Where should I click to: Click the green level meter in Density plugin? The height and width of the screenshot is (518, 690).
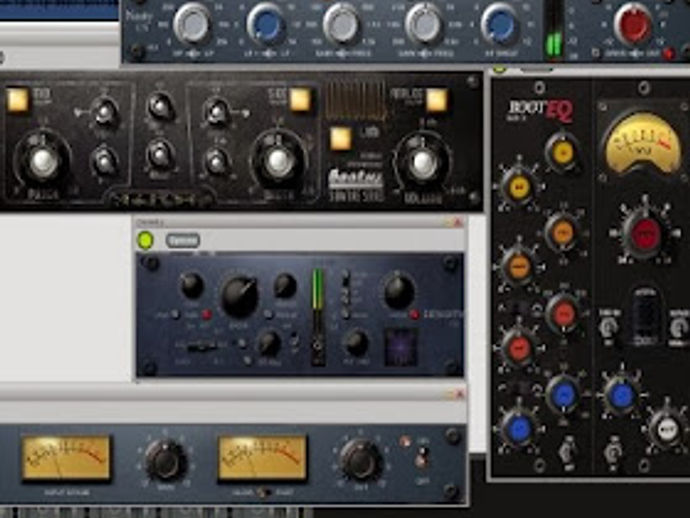[318, 289]
